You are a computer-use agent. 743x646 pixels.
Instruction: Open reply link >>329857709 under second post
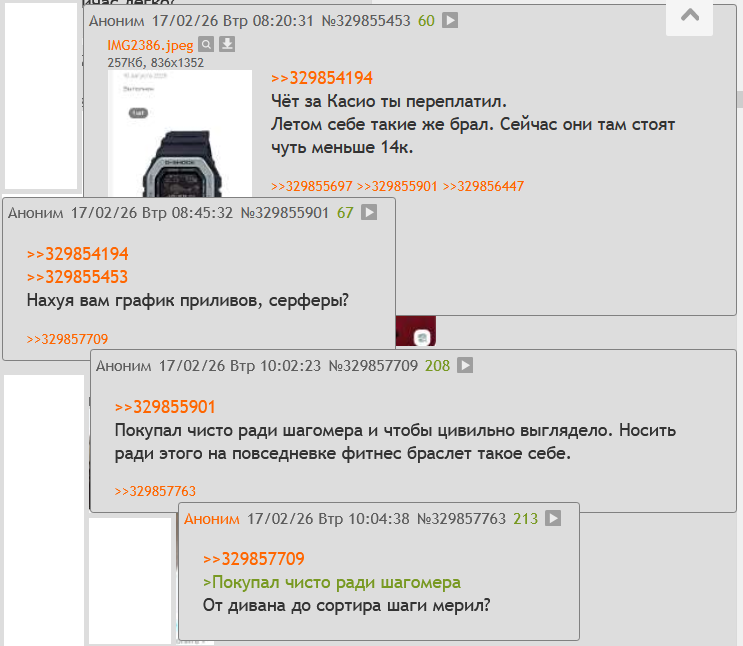[67, 339]
